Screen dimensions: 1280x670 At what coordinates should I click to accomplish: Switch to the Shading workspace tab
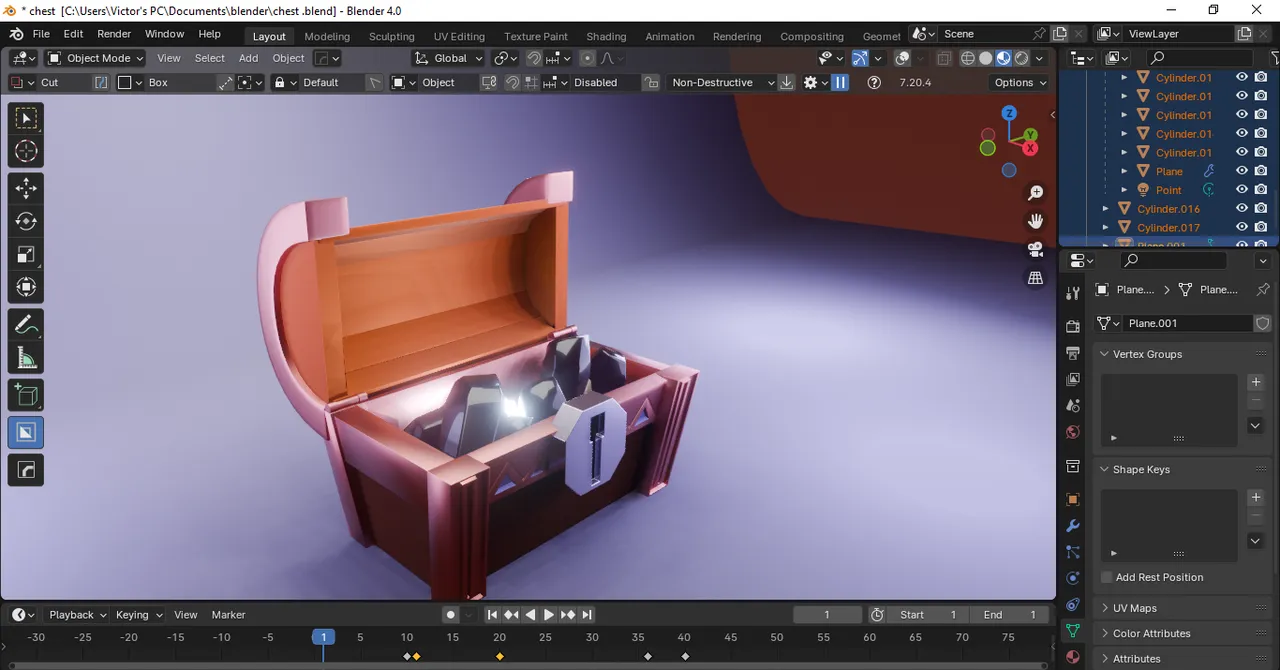coord(606,36)
